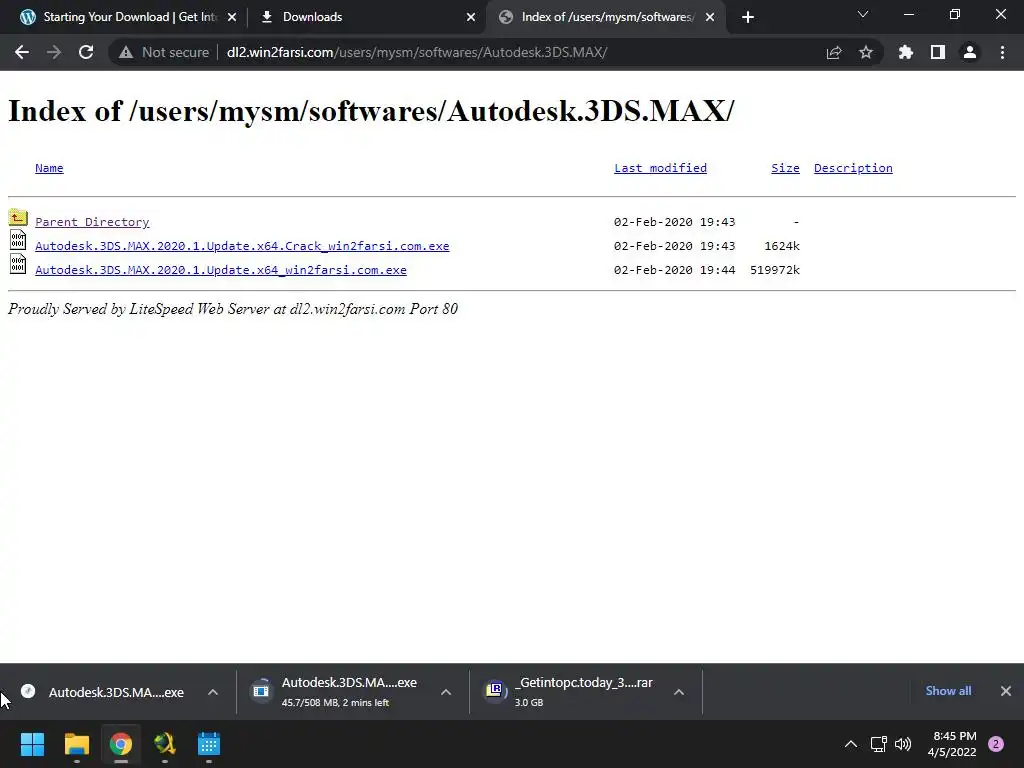Viewport: 1024px width, 768px height.
Task: Click the binary icon beside x64_win2farsi file
Action: tap(18, 264)
